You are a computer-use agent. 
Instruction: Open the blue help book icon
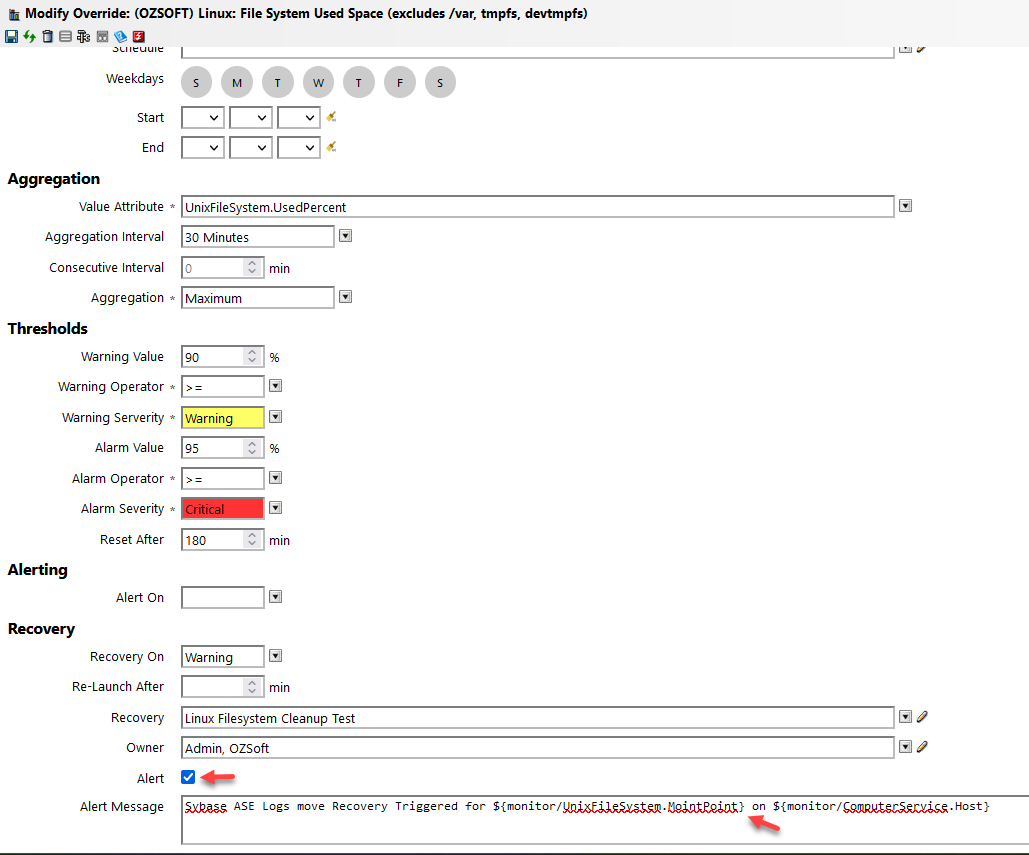click(x=120, y=36)
